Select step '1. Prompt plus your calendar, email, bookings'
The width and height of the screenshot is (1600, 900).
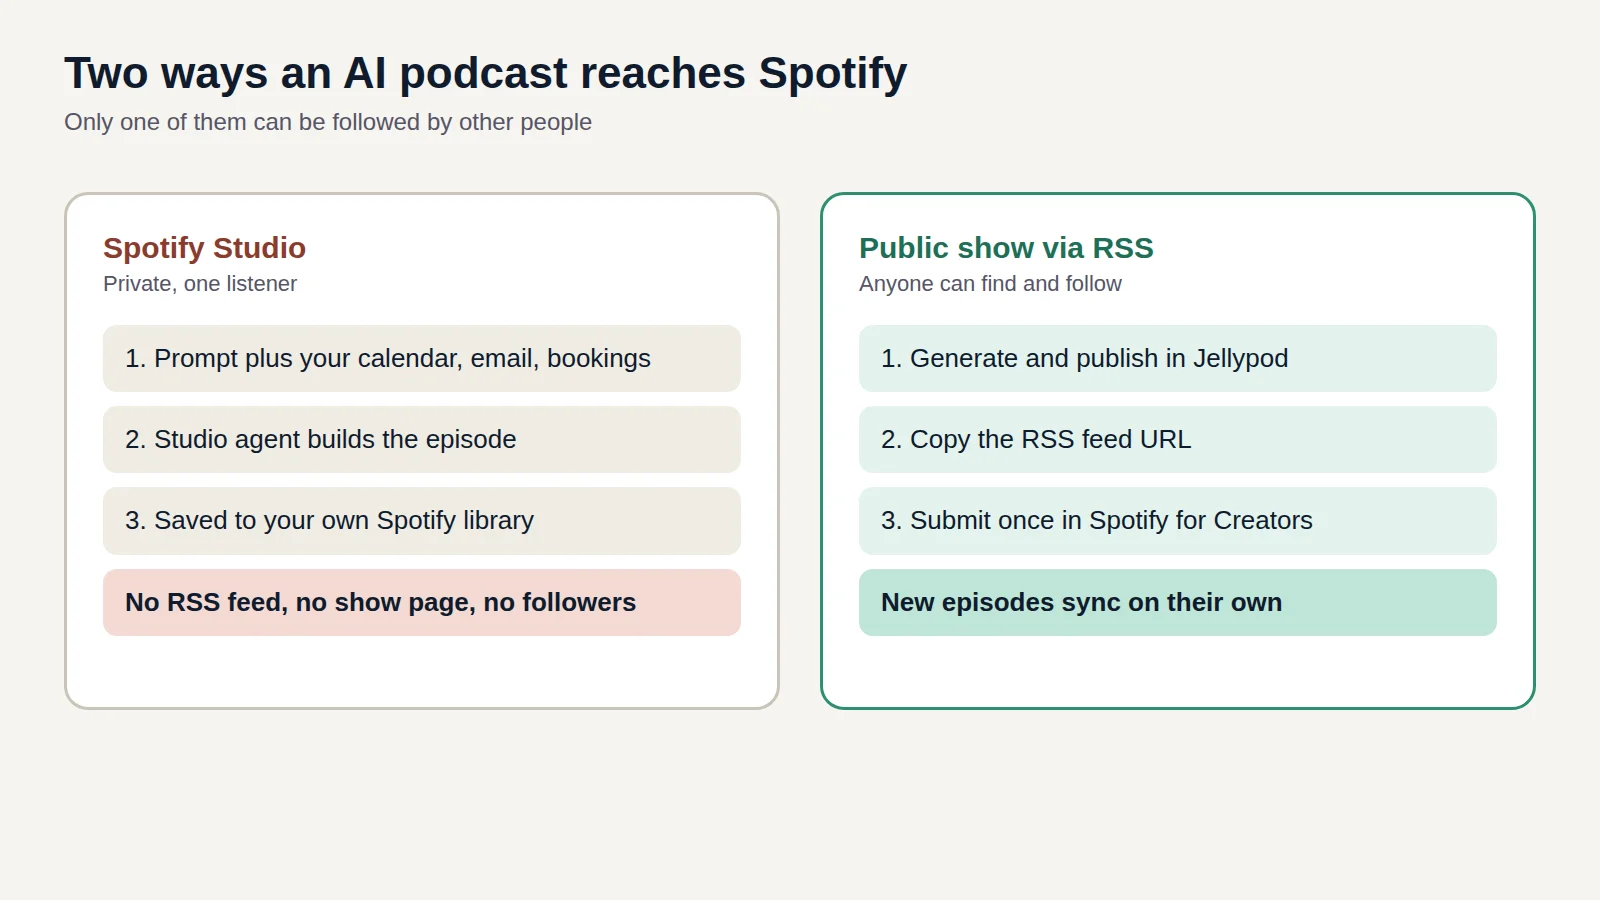coord(422,358)
